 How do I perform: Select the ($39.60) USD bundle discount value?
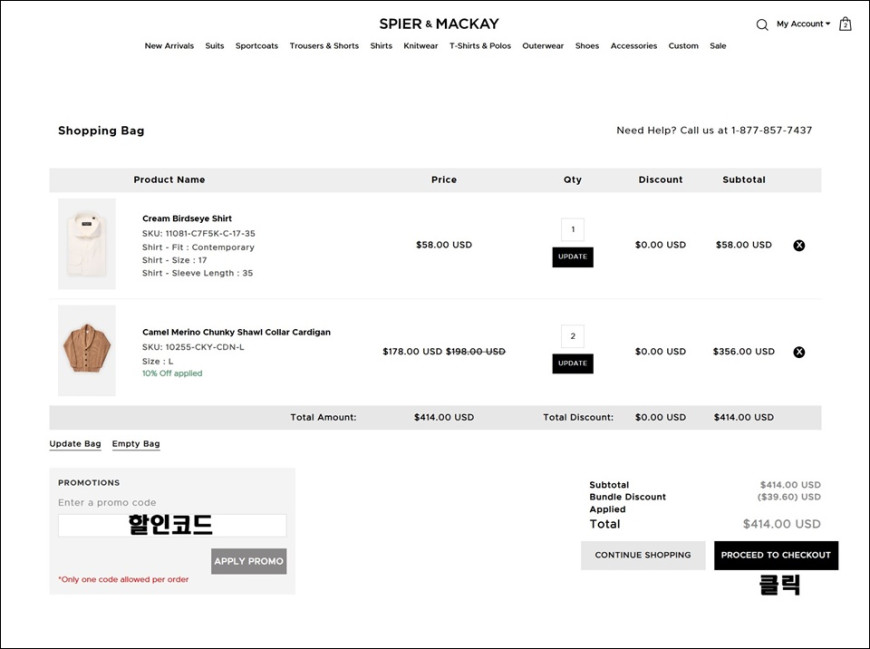click(789, 497)
